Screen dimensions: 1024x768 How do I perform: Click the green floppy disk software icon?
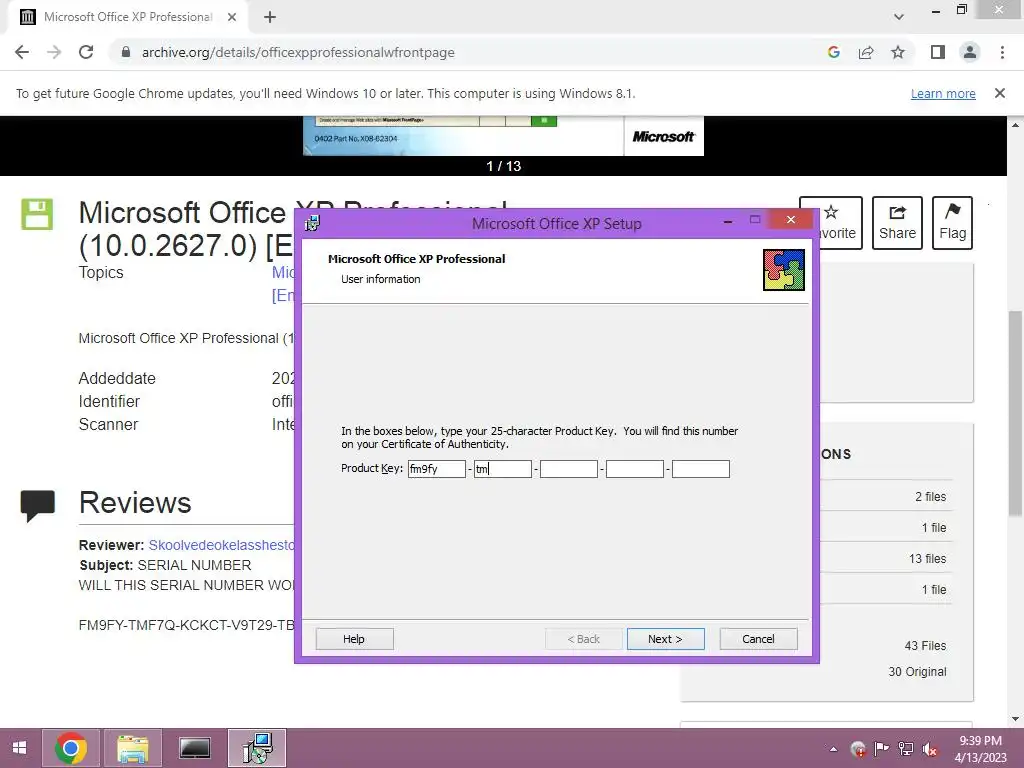click(x=37, y=214)
